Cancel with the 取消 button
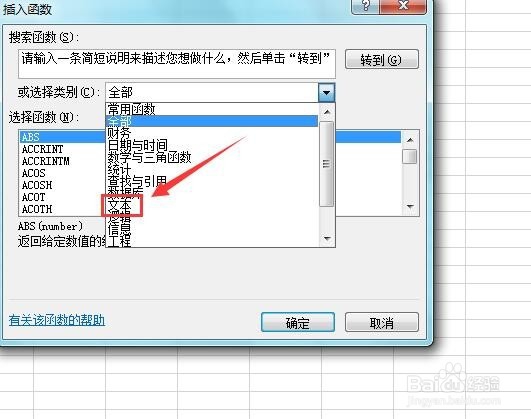531x419 pixels. pyautogui.click(x=382, y=322)
